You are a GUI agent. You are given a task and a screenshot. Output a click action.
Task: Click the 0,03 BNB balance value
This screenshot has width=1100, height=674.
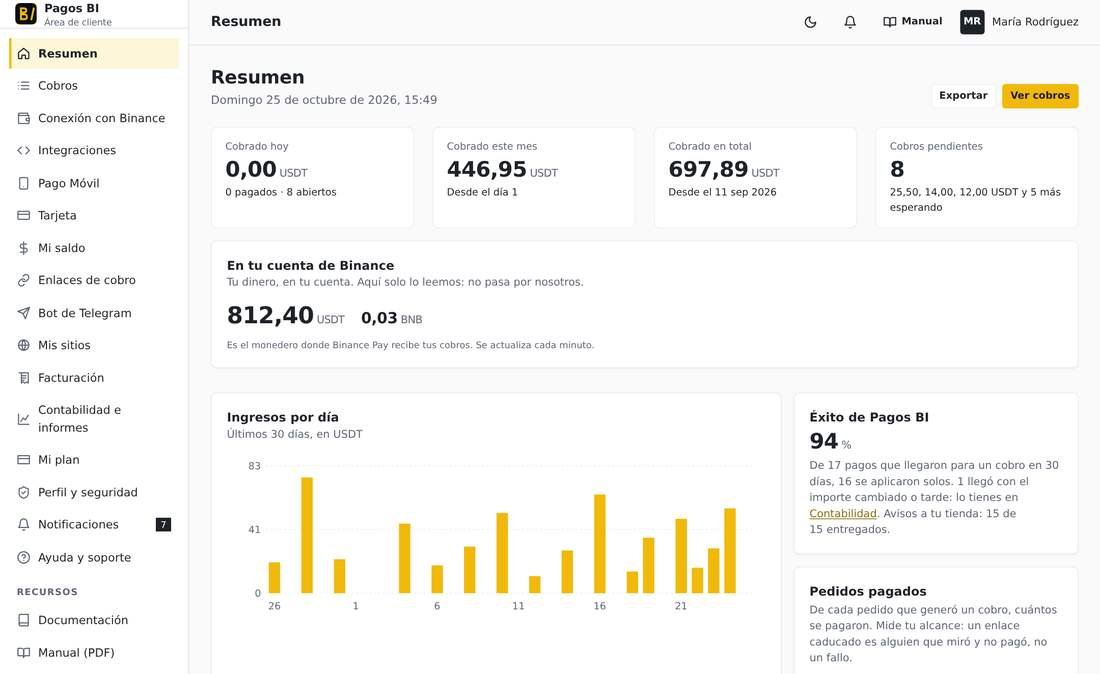click(391, 318)
